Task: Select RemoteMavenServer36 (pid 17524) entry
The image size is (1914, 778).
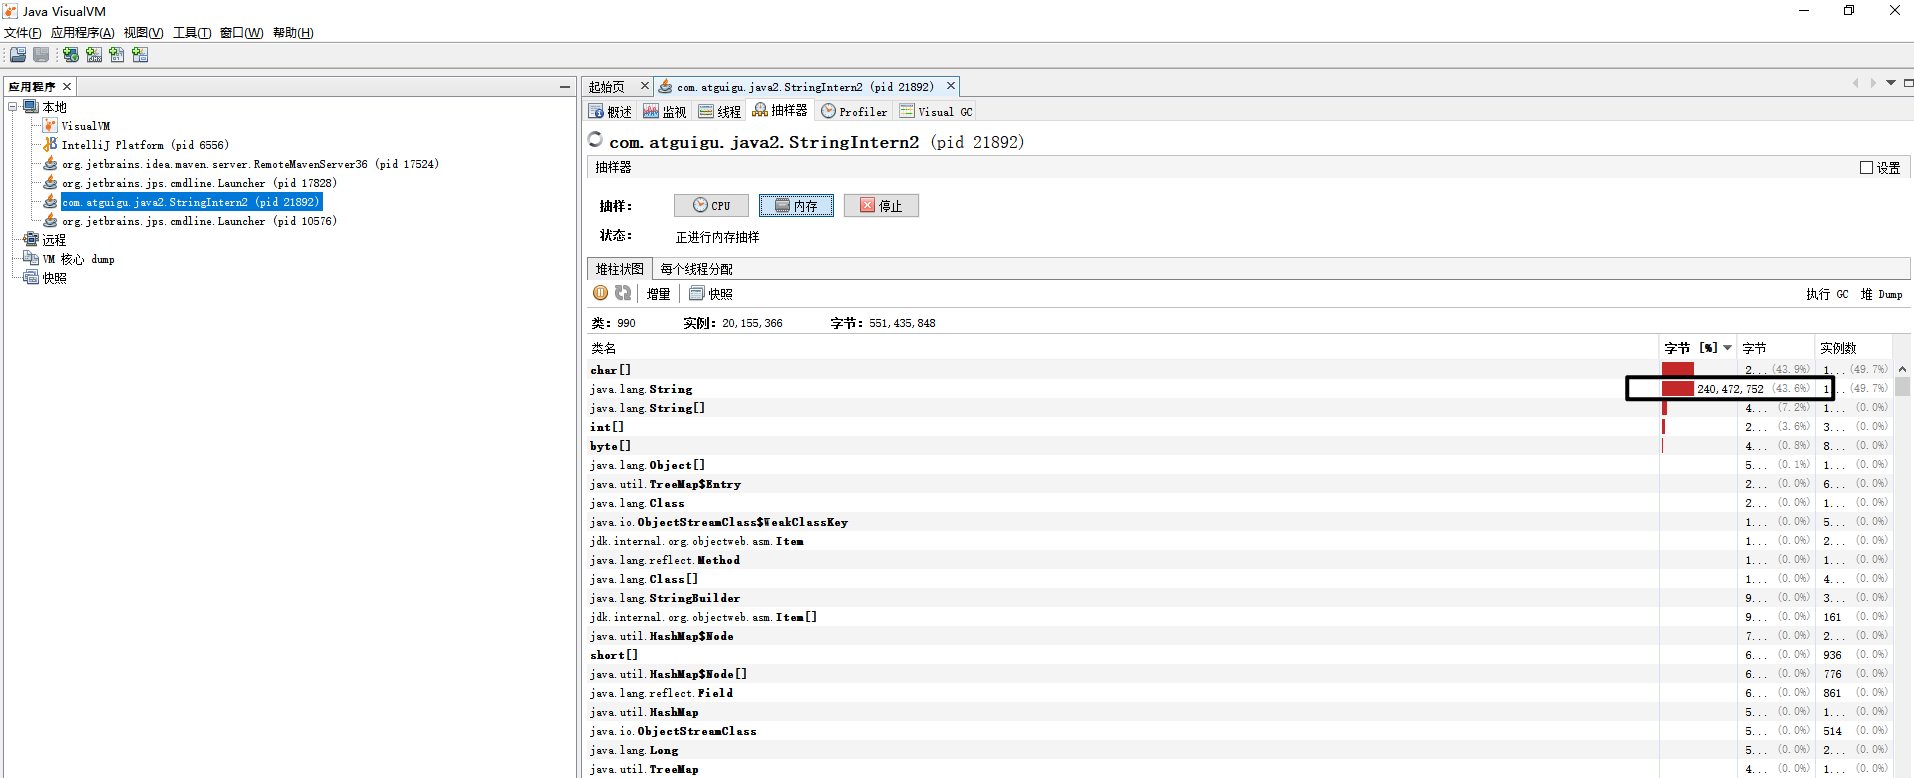Action: (250, 164)
